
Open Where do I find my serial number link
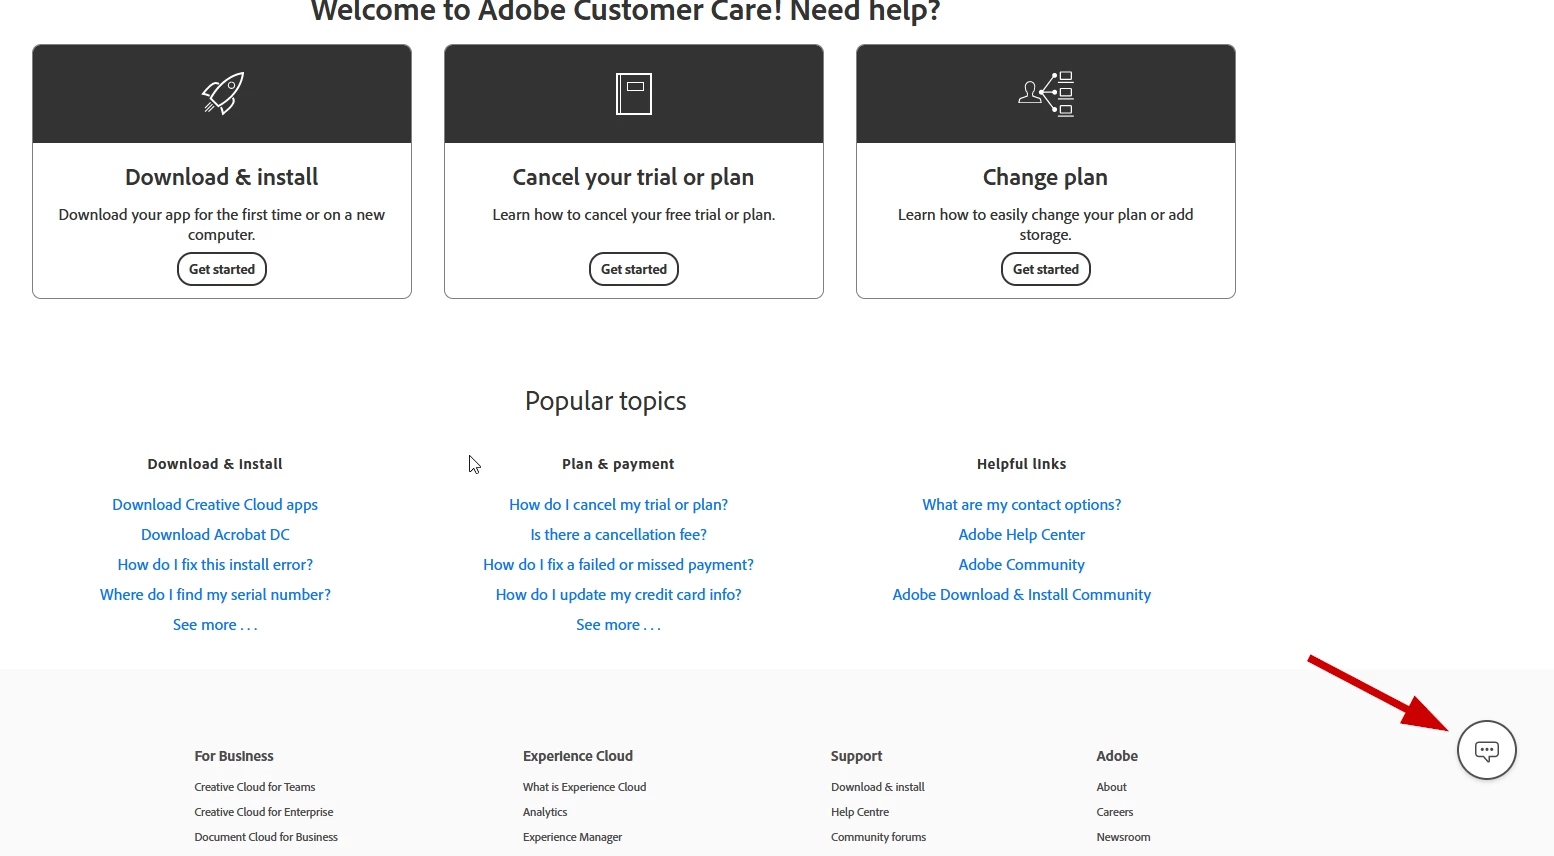tap(215, 595)
